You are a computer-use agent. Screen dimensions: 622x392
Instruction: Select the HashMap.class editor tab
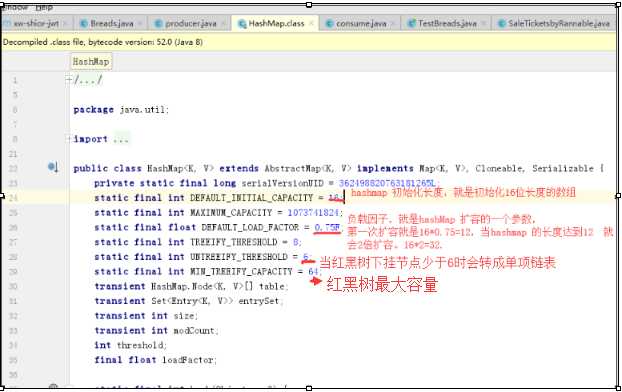pos(276,23)
